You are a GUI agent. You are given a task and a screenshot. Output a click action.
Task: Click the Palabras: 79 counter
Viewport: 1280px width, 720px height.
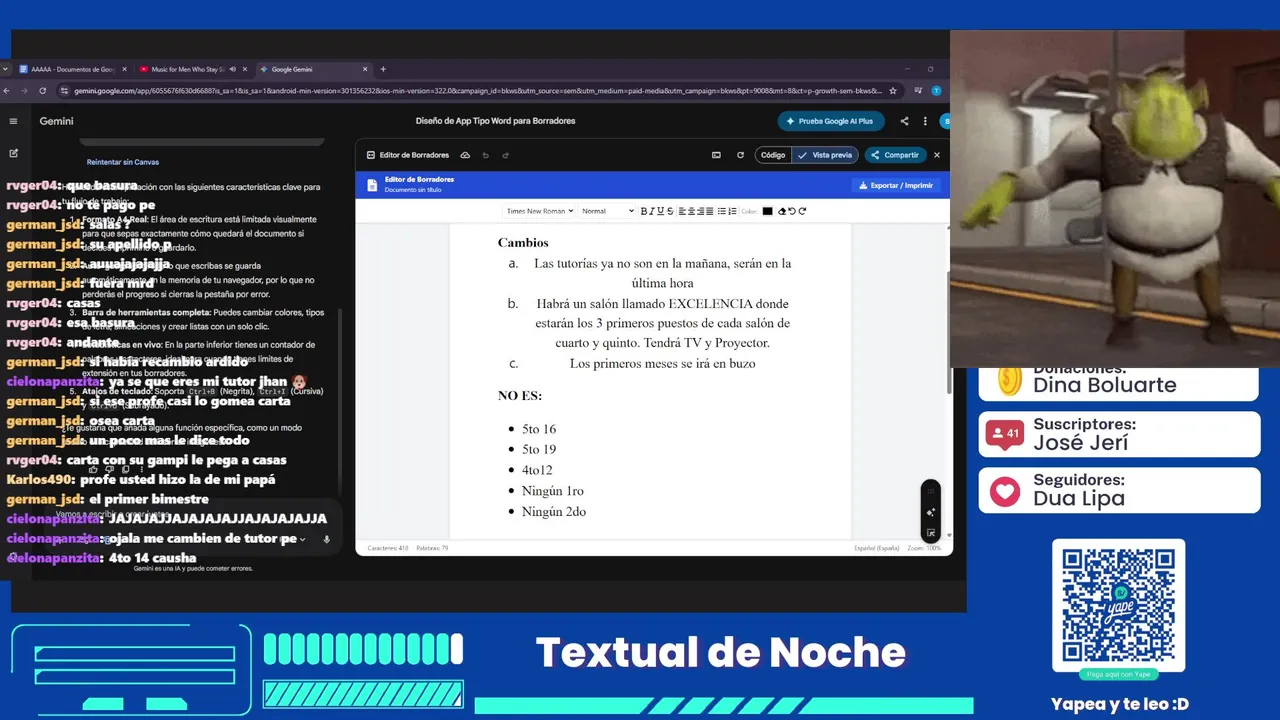pos(431,548)
